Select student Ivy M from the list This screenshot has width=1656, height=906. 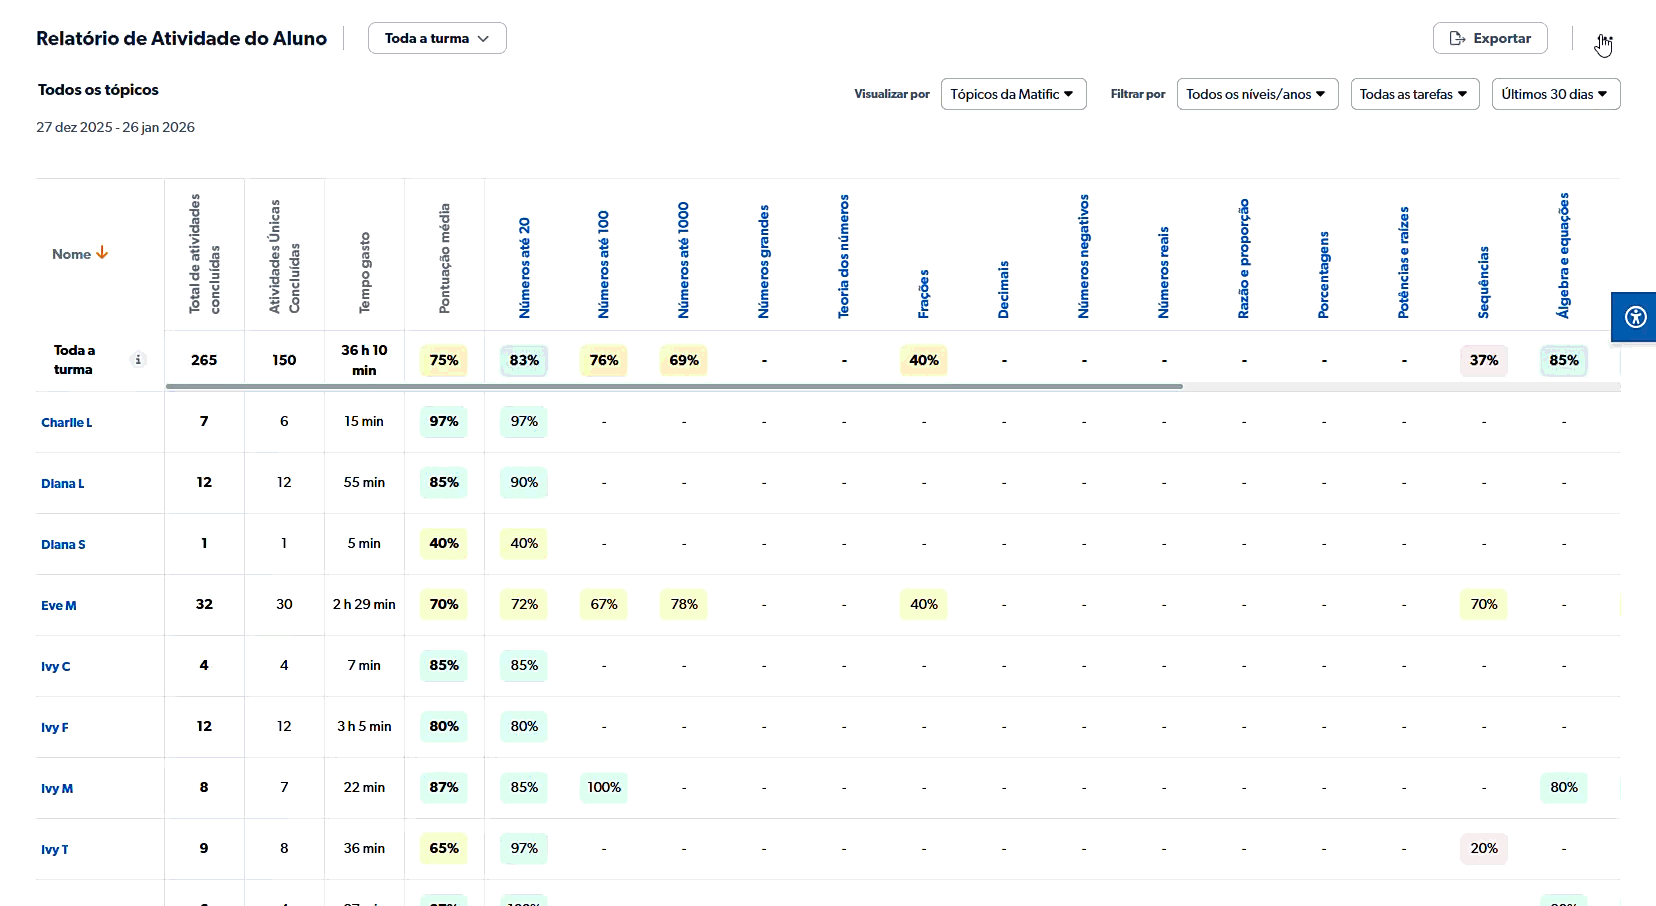(x=56, y=788)
